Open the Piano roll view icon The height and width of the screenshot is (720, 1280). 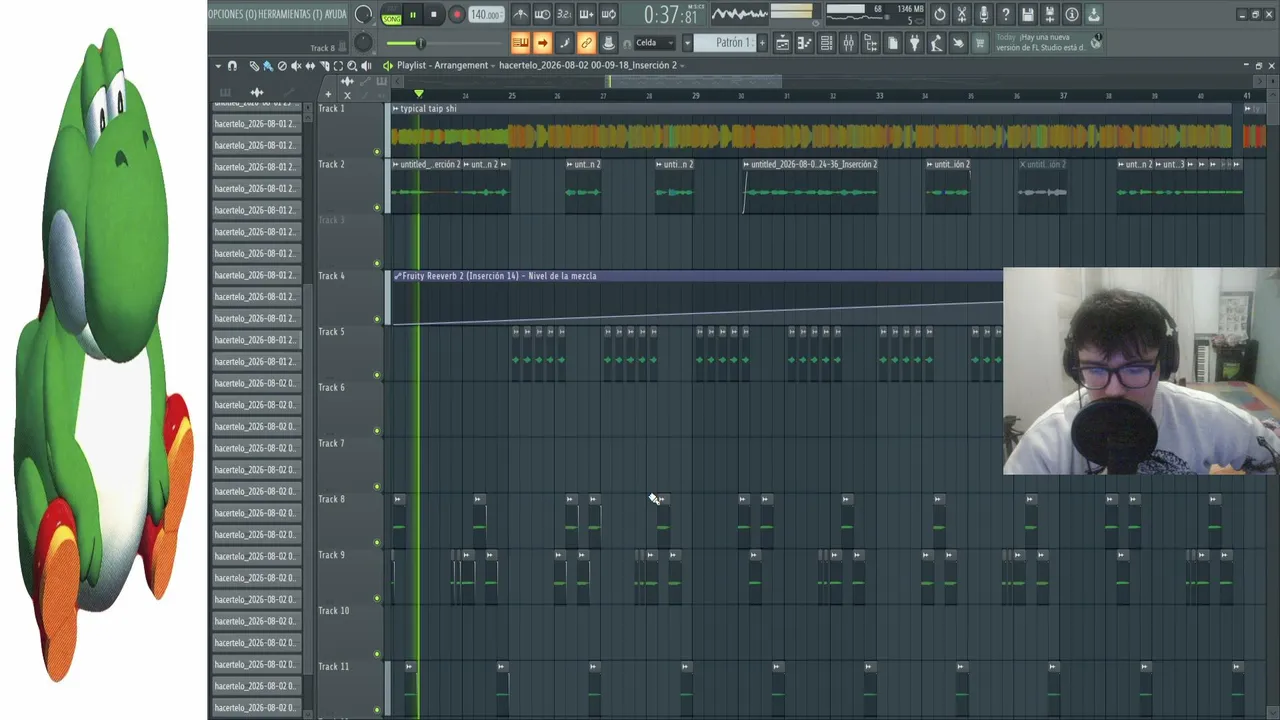[805, 43]
